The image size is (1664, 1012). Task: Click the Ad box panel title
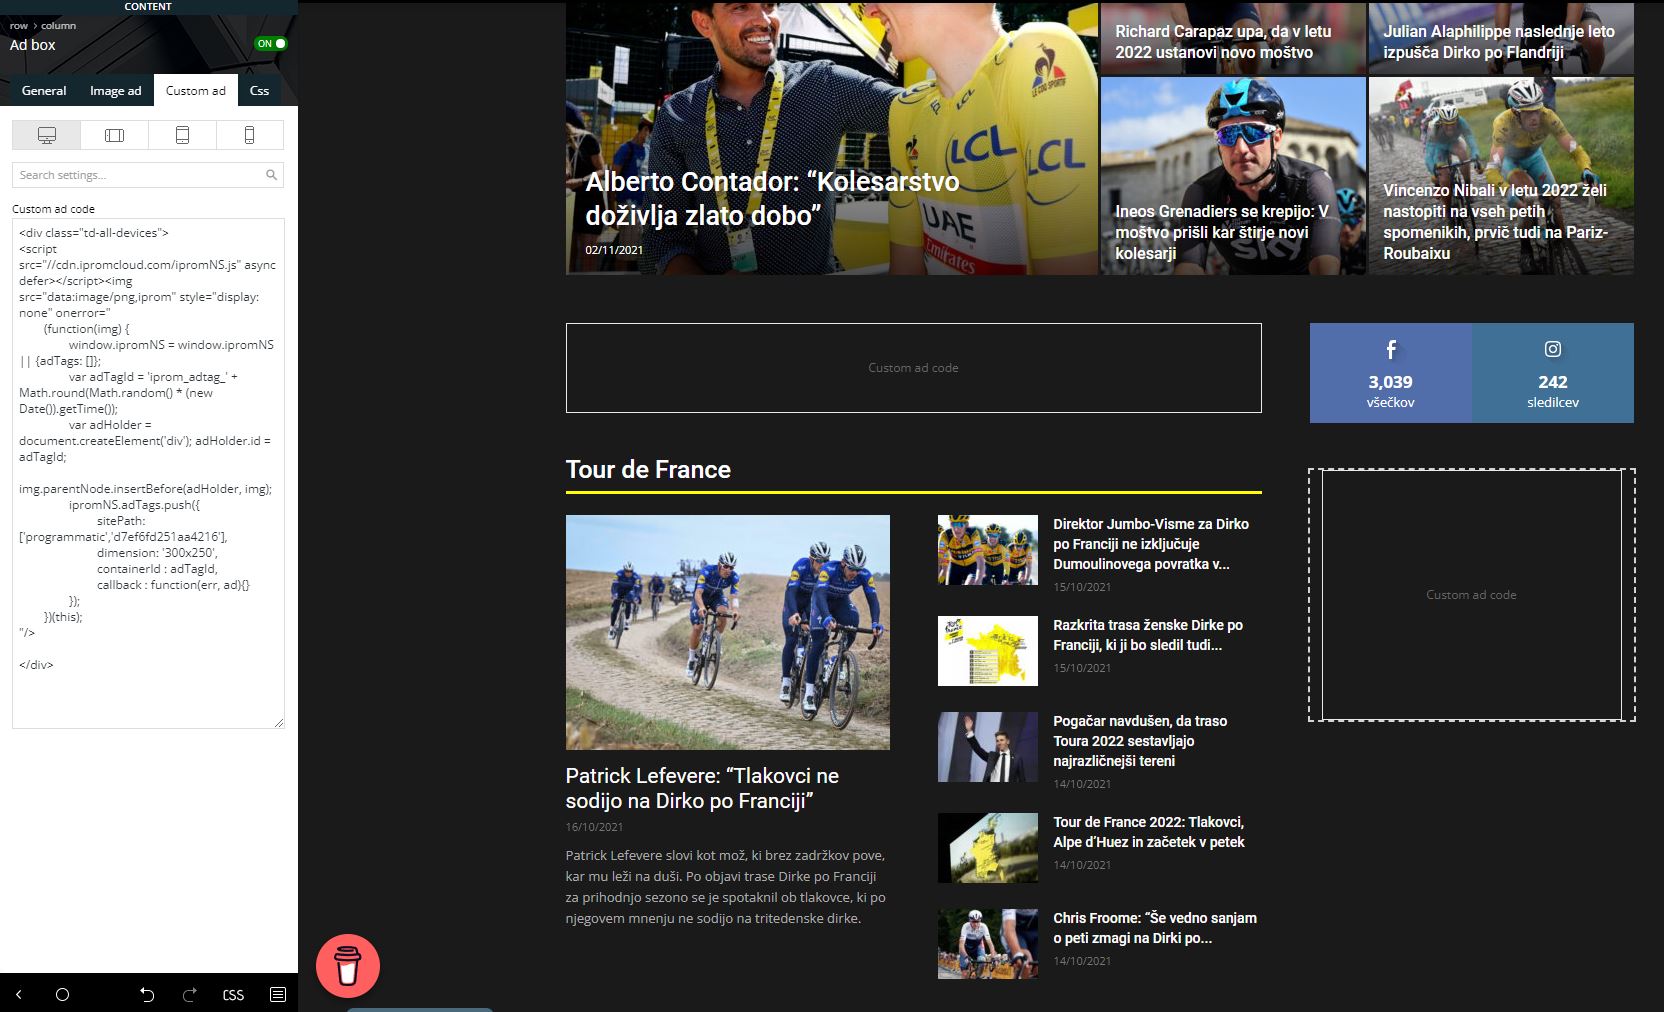pyautogui.click(x=33, y=45)
